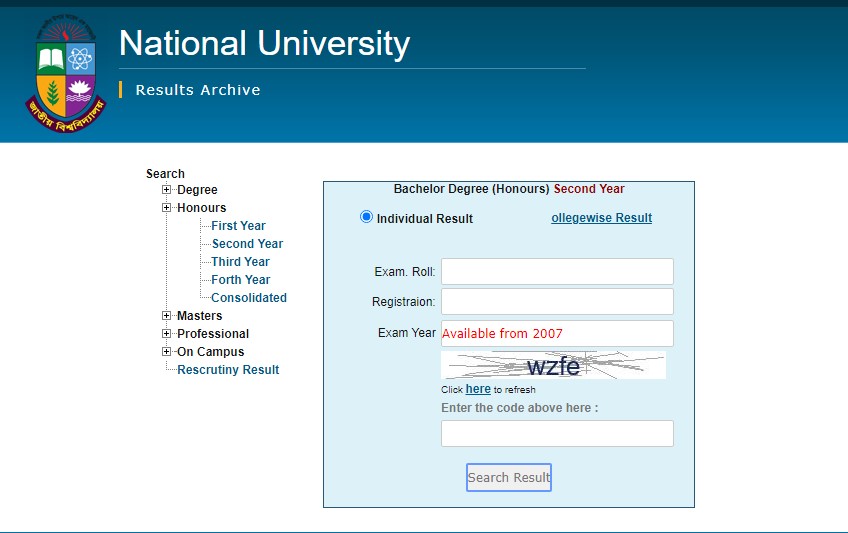Image resolution: width=848 pixels, height=533 pixels.
Task: Expand the Degree tree node
Action: [167, 190]
